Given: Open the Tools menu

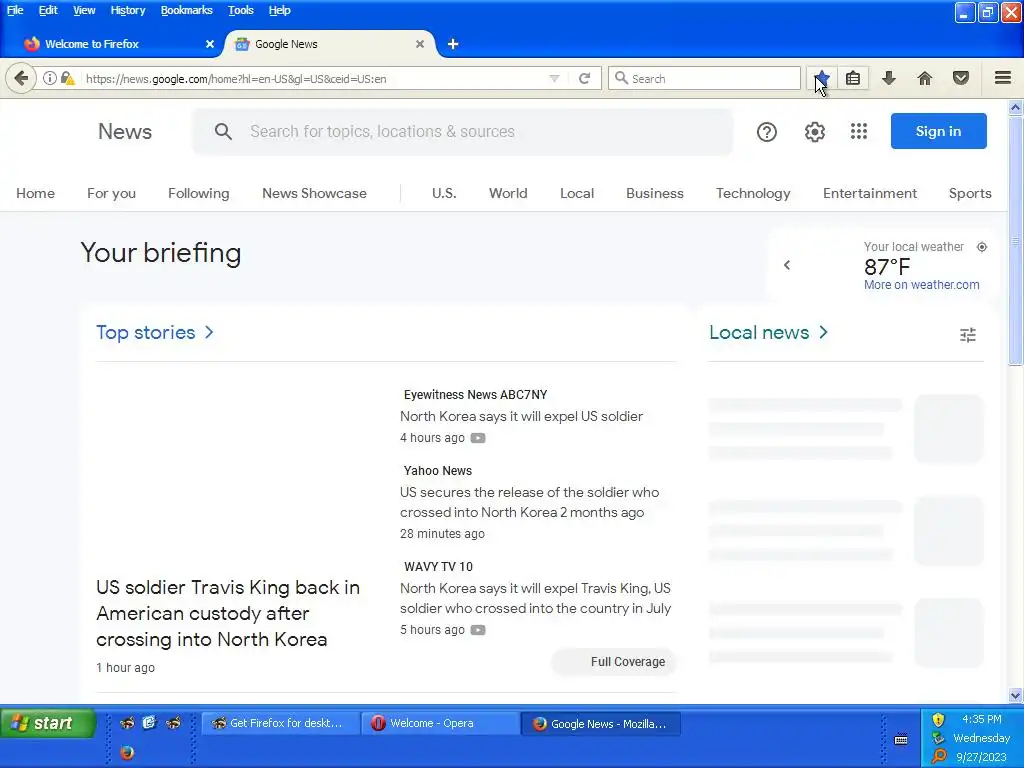Looking at the screenshot, I should [x=240, y=10].
